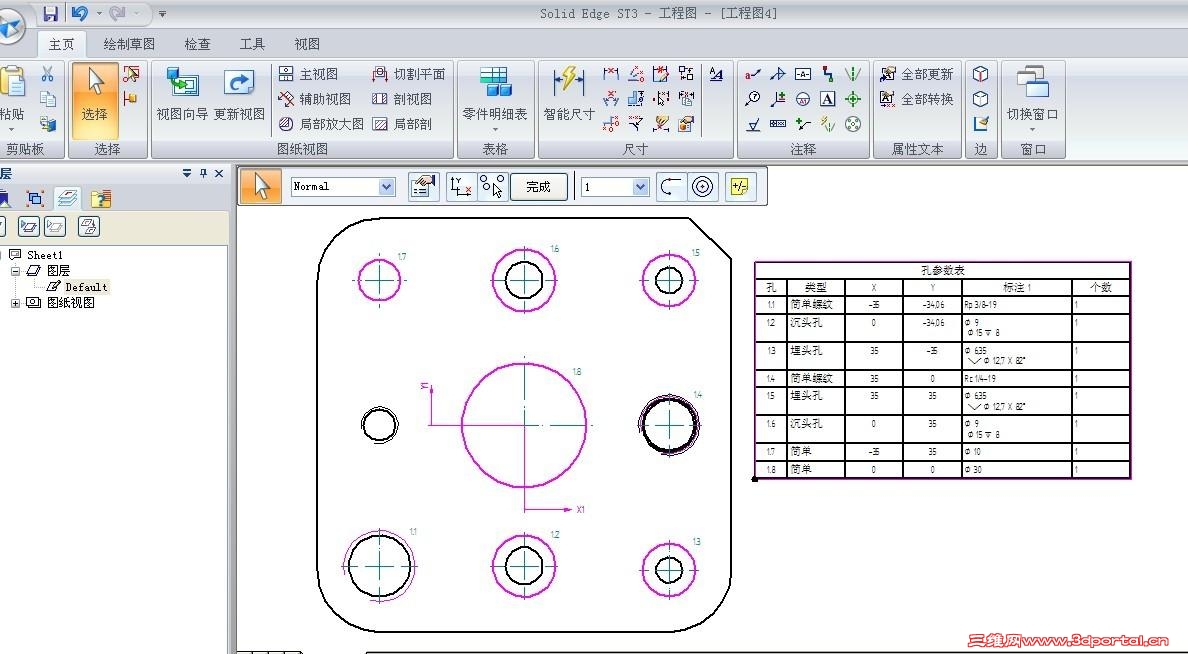Toggle the yellow +/- note icon

click(x=739, y=186)
